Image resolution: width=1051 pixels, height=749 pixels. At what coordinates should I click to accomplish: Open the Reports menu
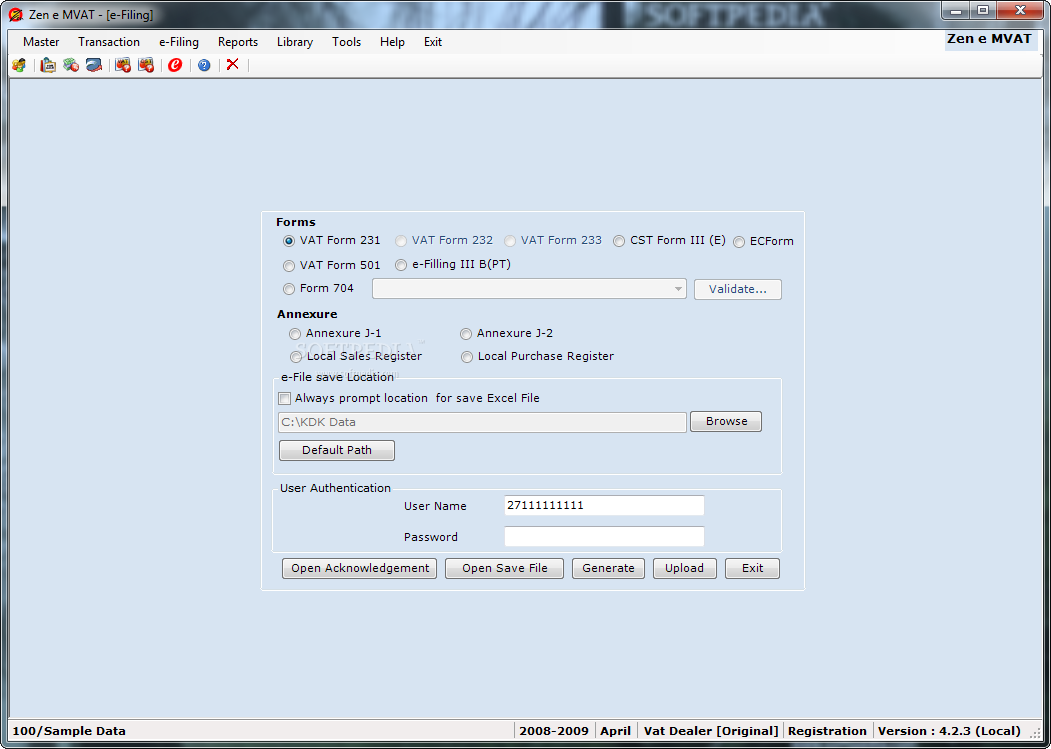tap(238, 42)
